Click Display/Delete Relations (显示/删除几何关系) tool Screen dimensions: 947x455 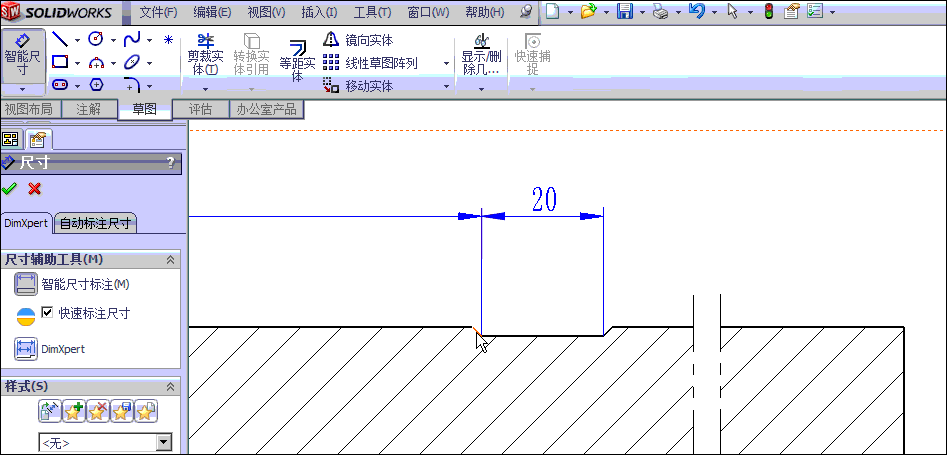[481, 54]
